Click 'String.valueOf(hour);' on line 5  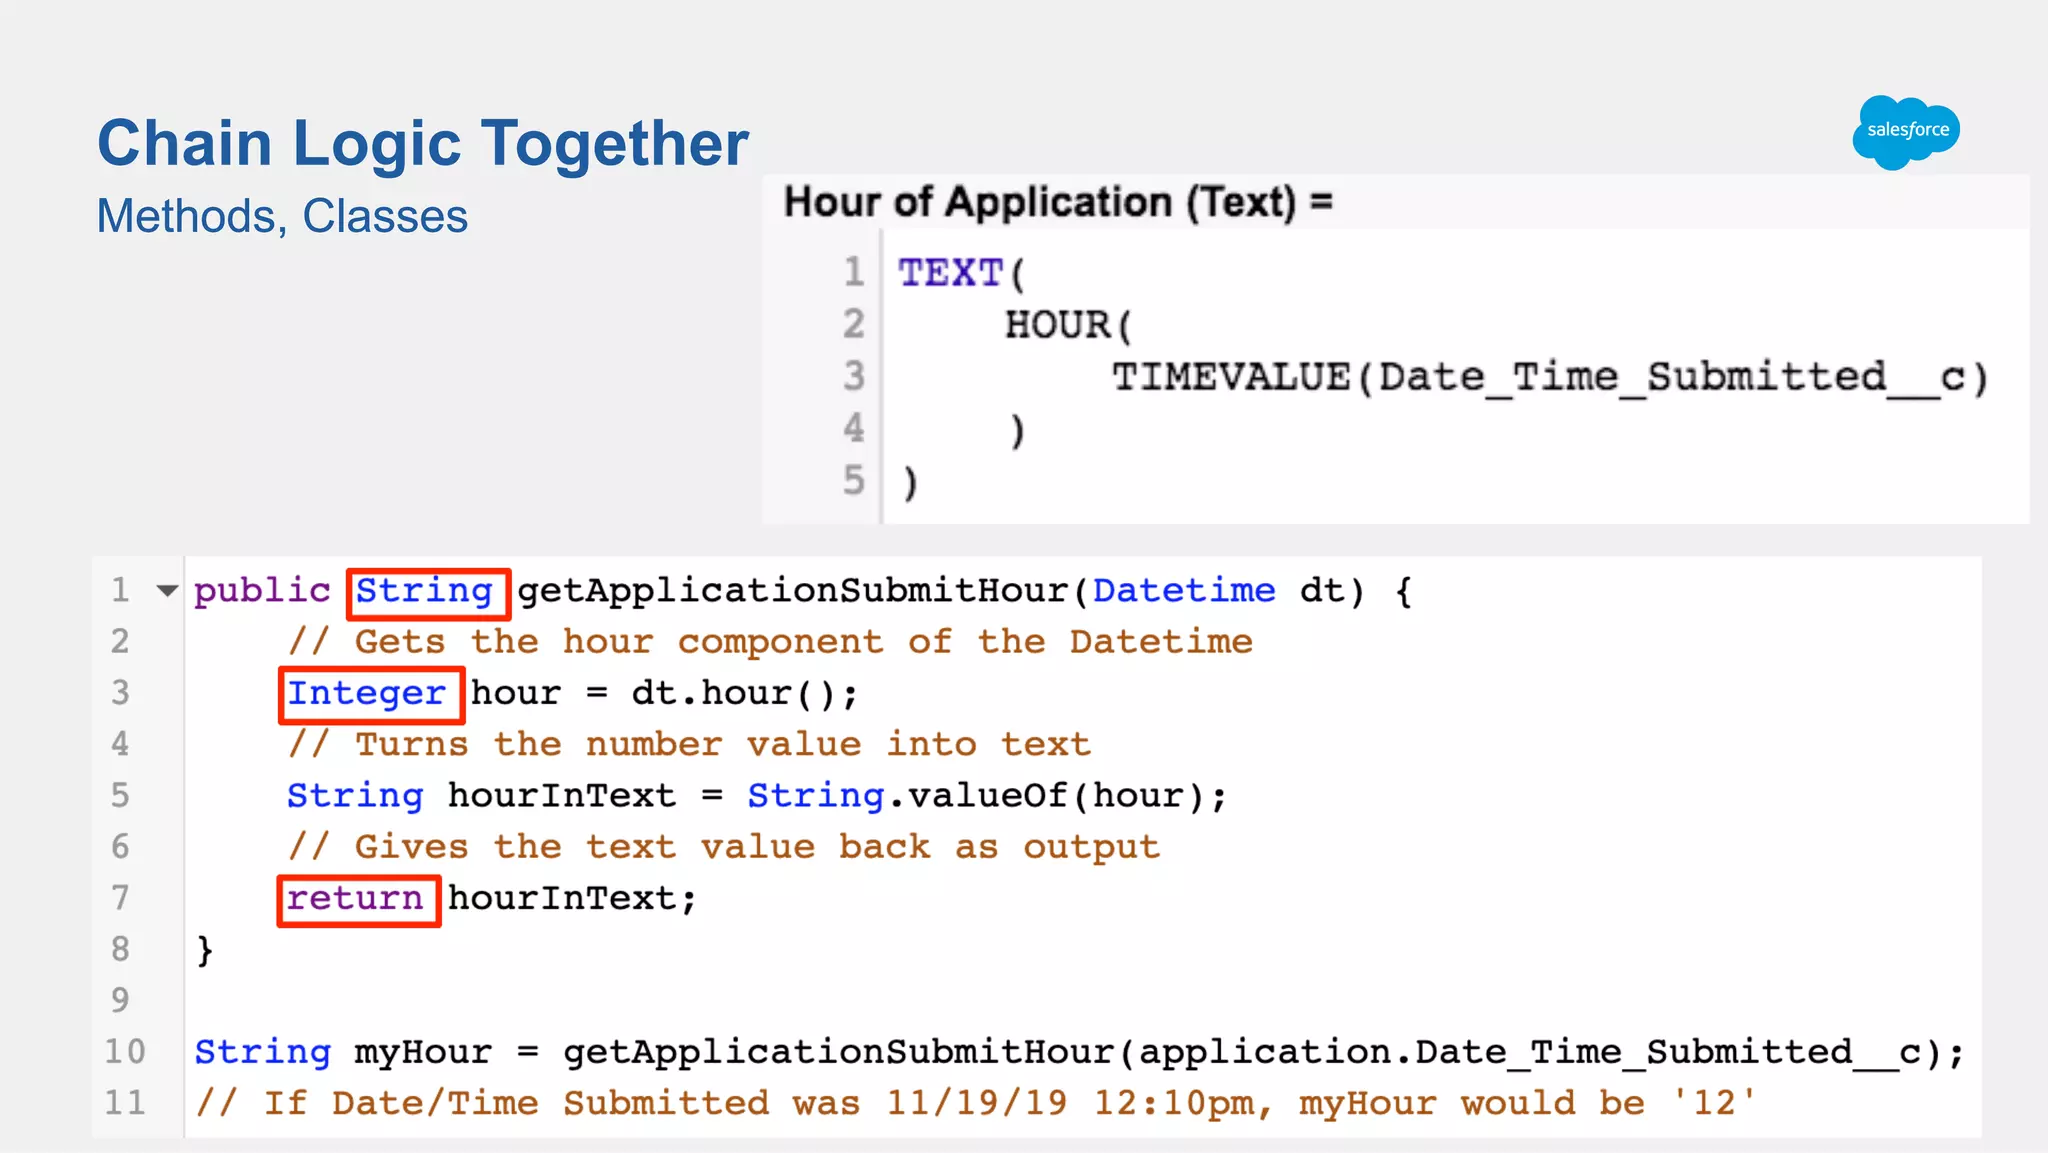(x=987, y=796)
